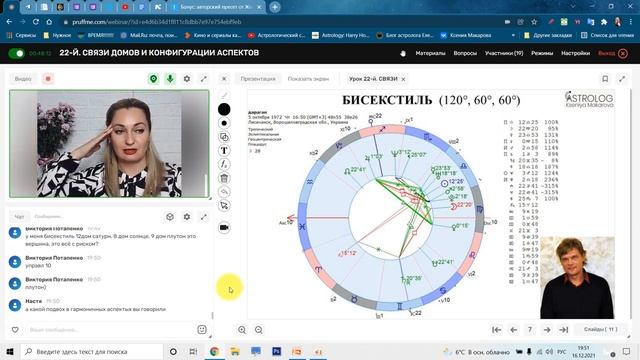Click the slide number 7 field
Viewport: 640px width, 360px height.
(530, 329)
